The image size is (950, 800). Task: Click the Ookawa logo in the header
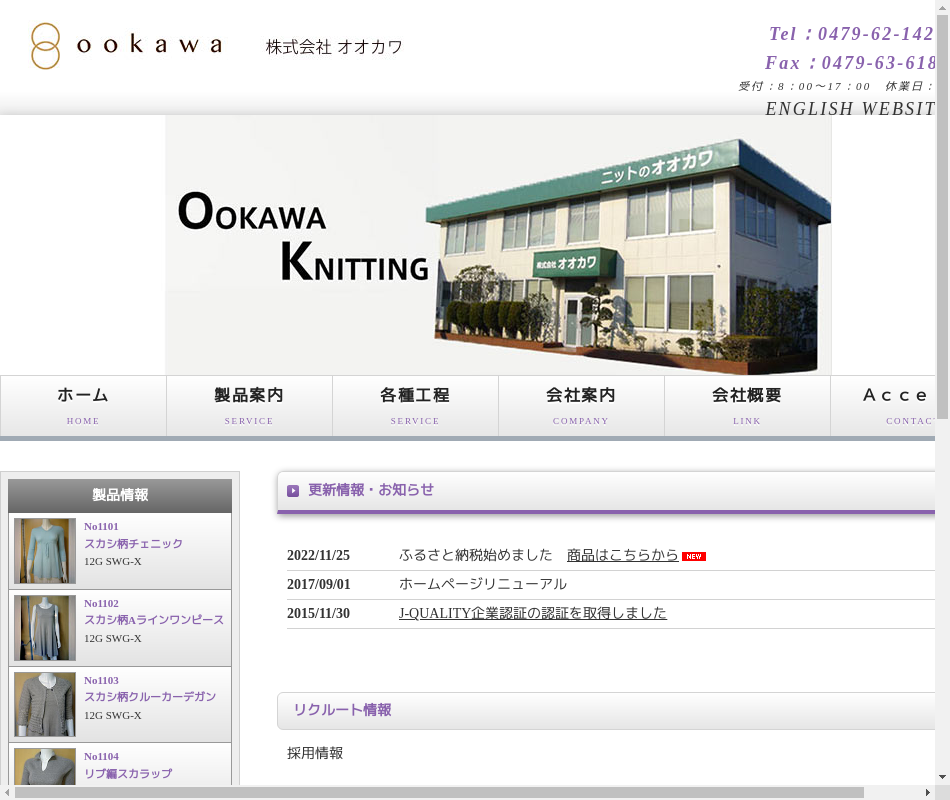click(x=126, y=46)
